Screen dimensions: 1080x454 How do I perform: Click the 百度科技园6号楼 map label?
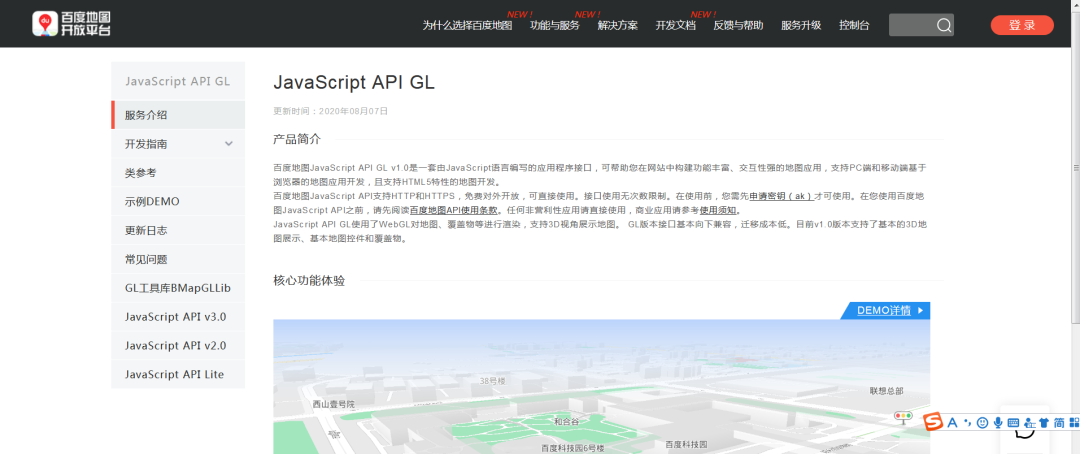[572, 447]
